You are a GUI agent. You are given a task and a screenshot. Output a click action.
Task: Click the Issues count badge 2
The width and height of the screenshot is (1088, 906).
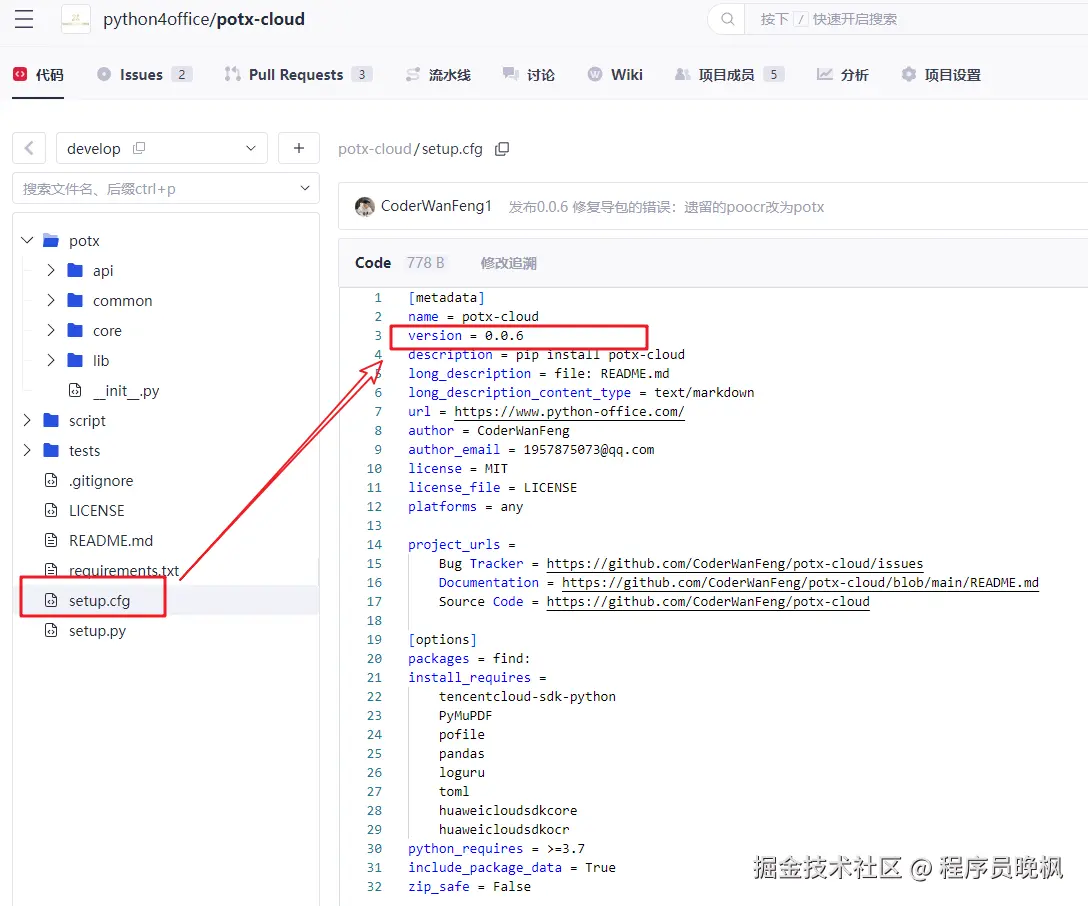coord(182,74)
